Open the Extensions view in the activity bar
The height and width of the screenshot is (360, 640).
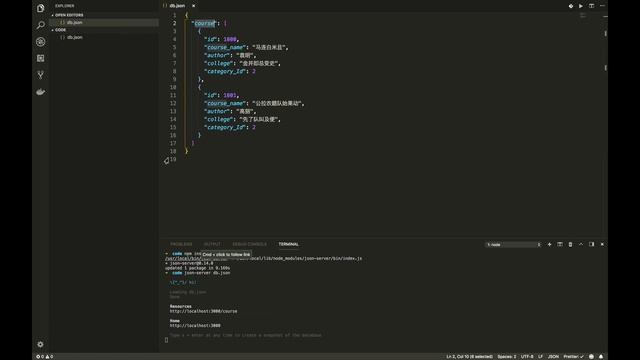pos(40,58)
